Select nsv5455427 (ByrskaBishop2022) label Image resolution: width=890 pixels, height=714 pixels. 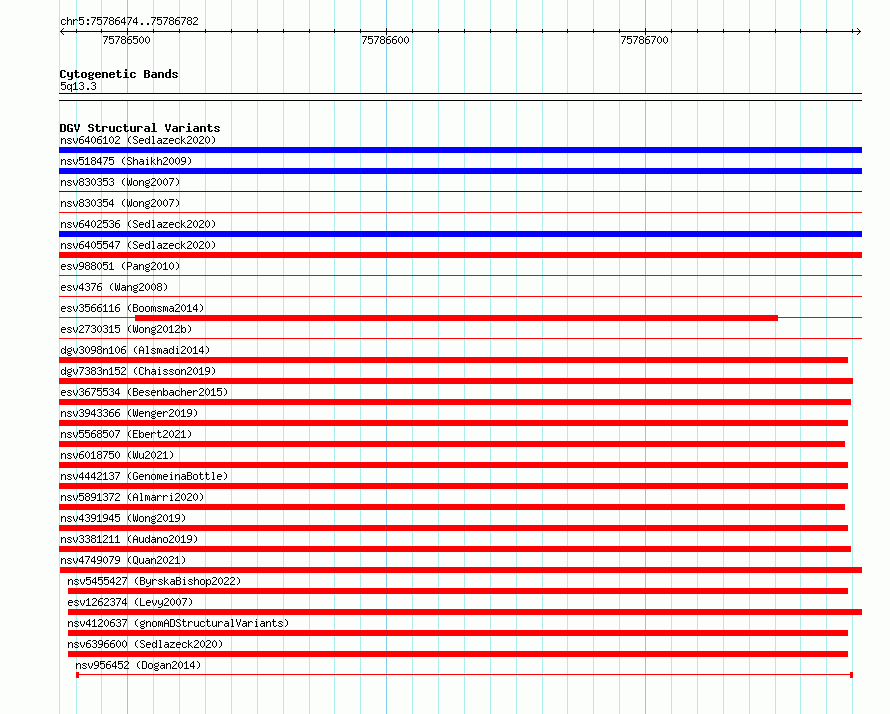pos(154,581)
